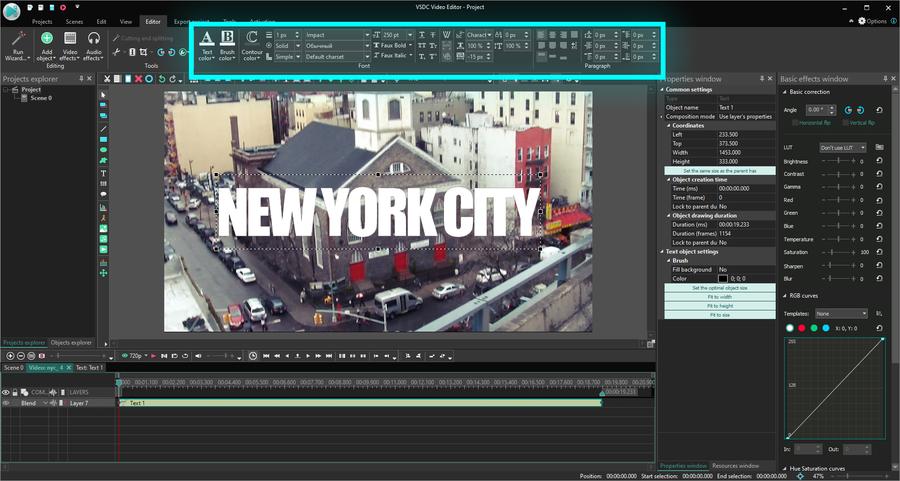Adjust the Contrast slider
Image resolution: width=900 pixels, height=481 pixels.
[839, 174]
